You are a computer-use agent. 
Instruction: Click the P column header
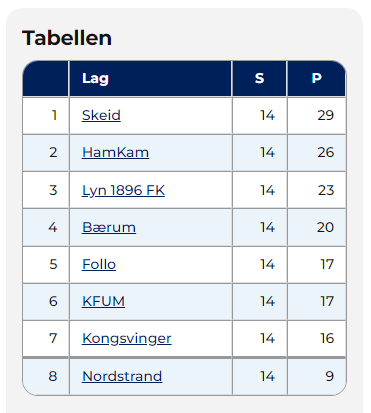pyautogui.click(x=316, y=78)
